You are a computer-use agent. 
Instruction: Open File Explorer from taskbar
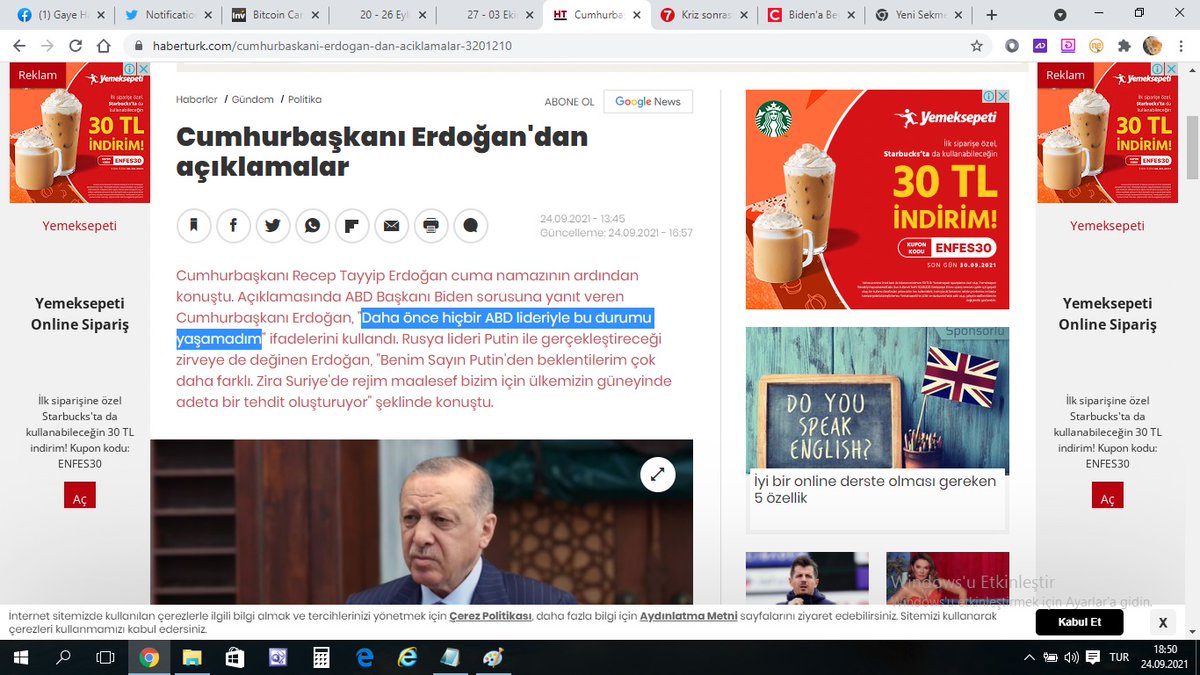pyautogui.click(x=191, y=658)
